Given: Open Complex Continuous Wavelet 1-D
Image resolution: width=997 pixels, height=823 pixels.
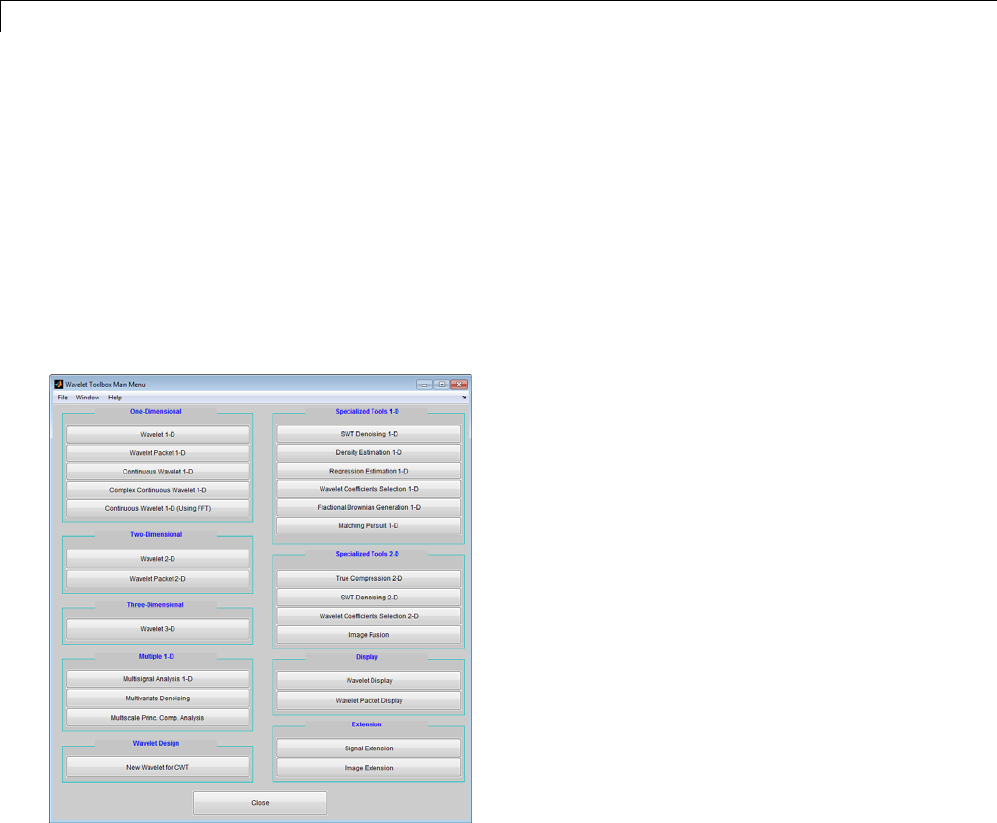Looking at the screenshot, I should 158,490.
